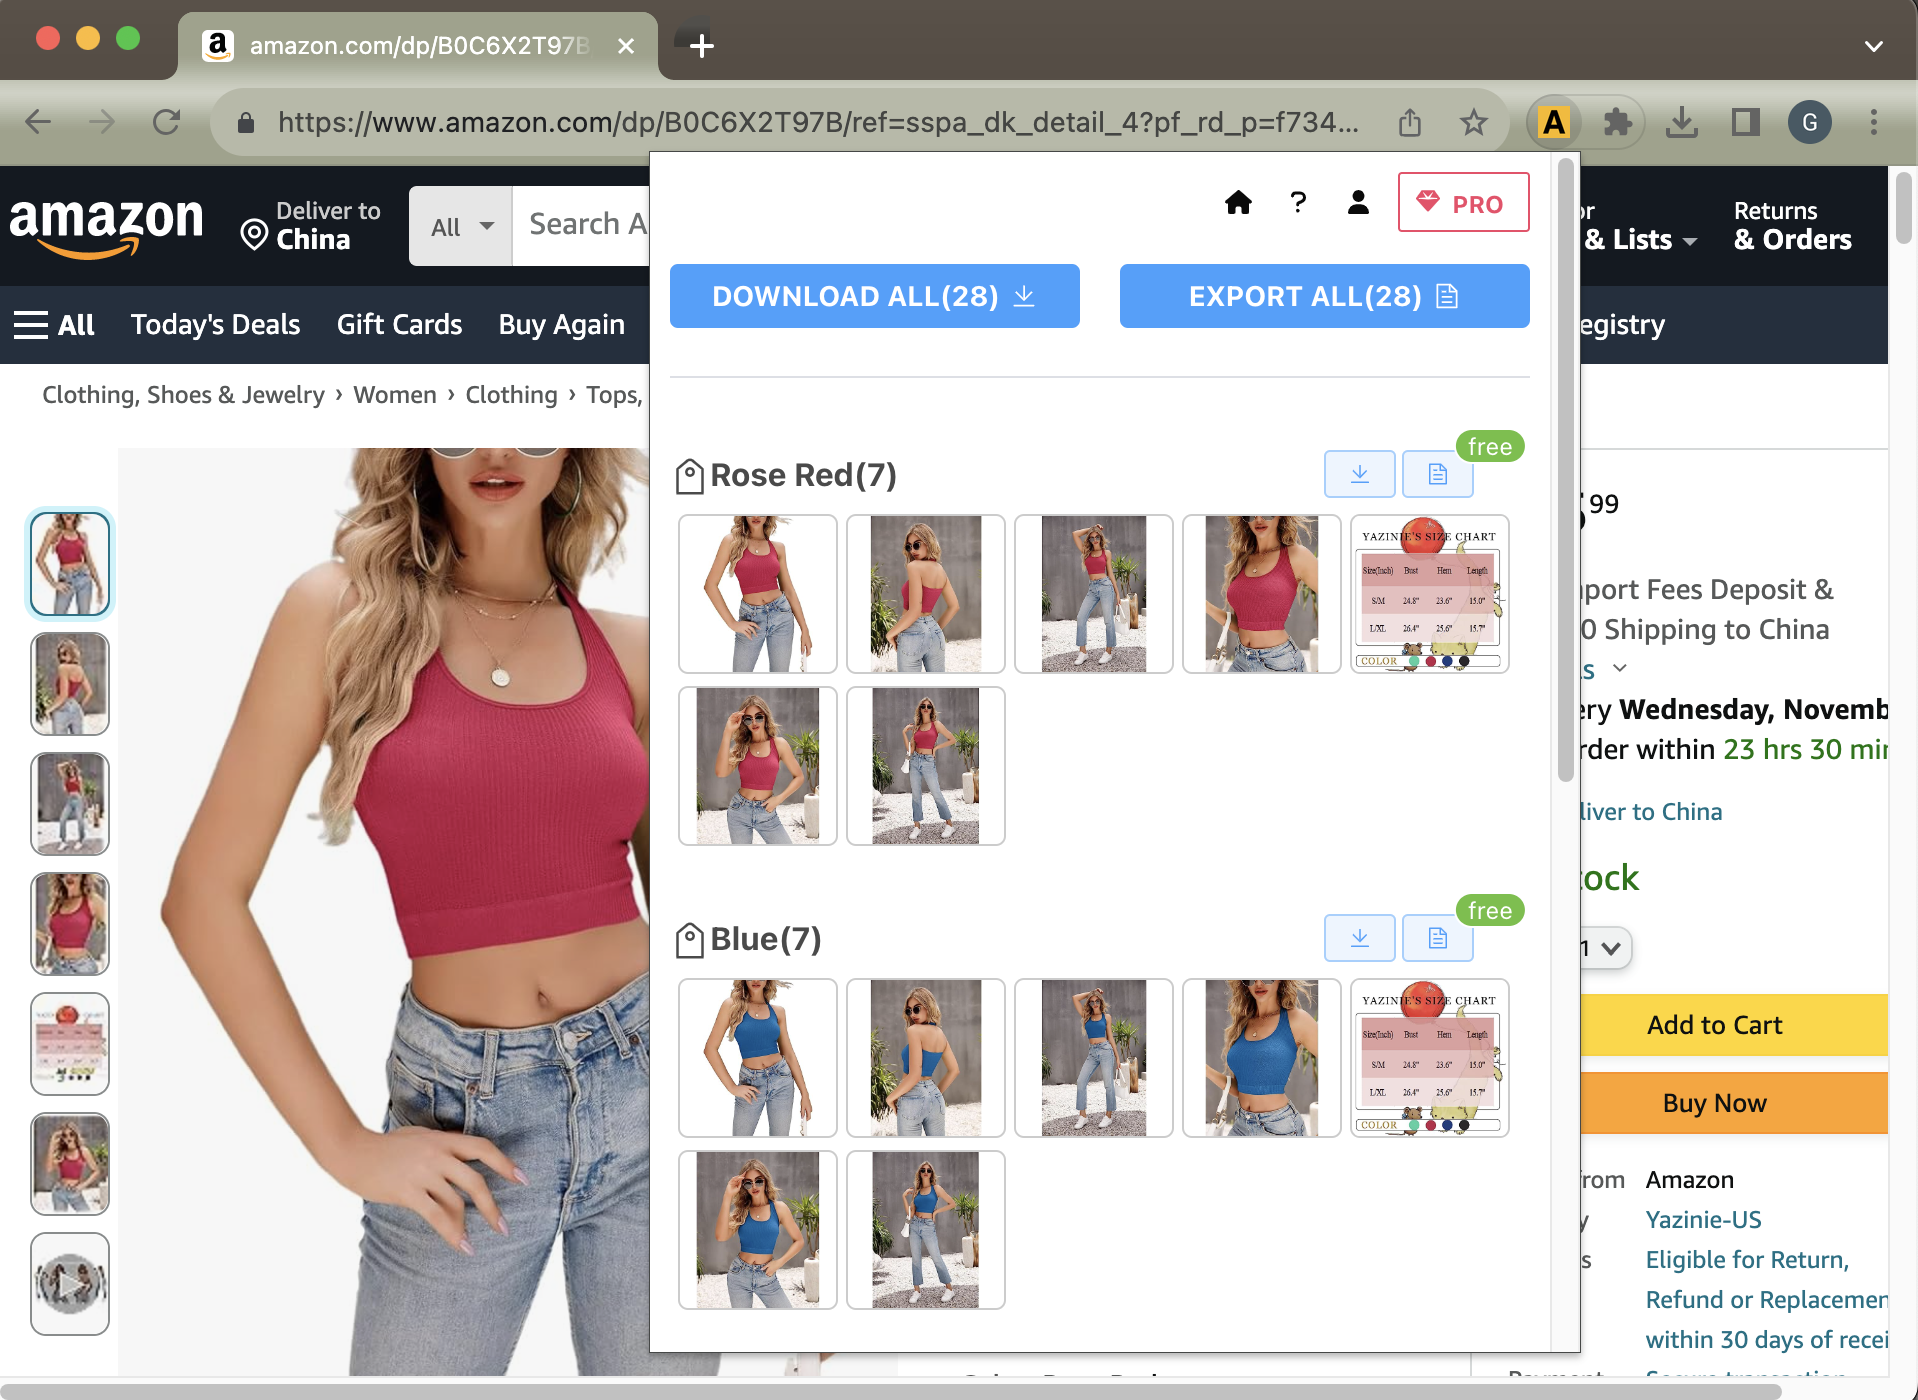Open the user account icon in the overlay
The width and height of the screenshot is (1918, 1400).
click(x=1357, y=202)
